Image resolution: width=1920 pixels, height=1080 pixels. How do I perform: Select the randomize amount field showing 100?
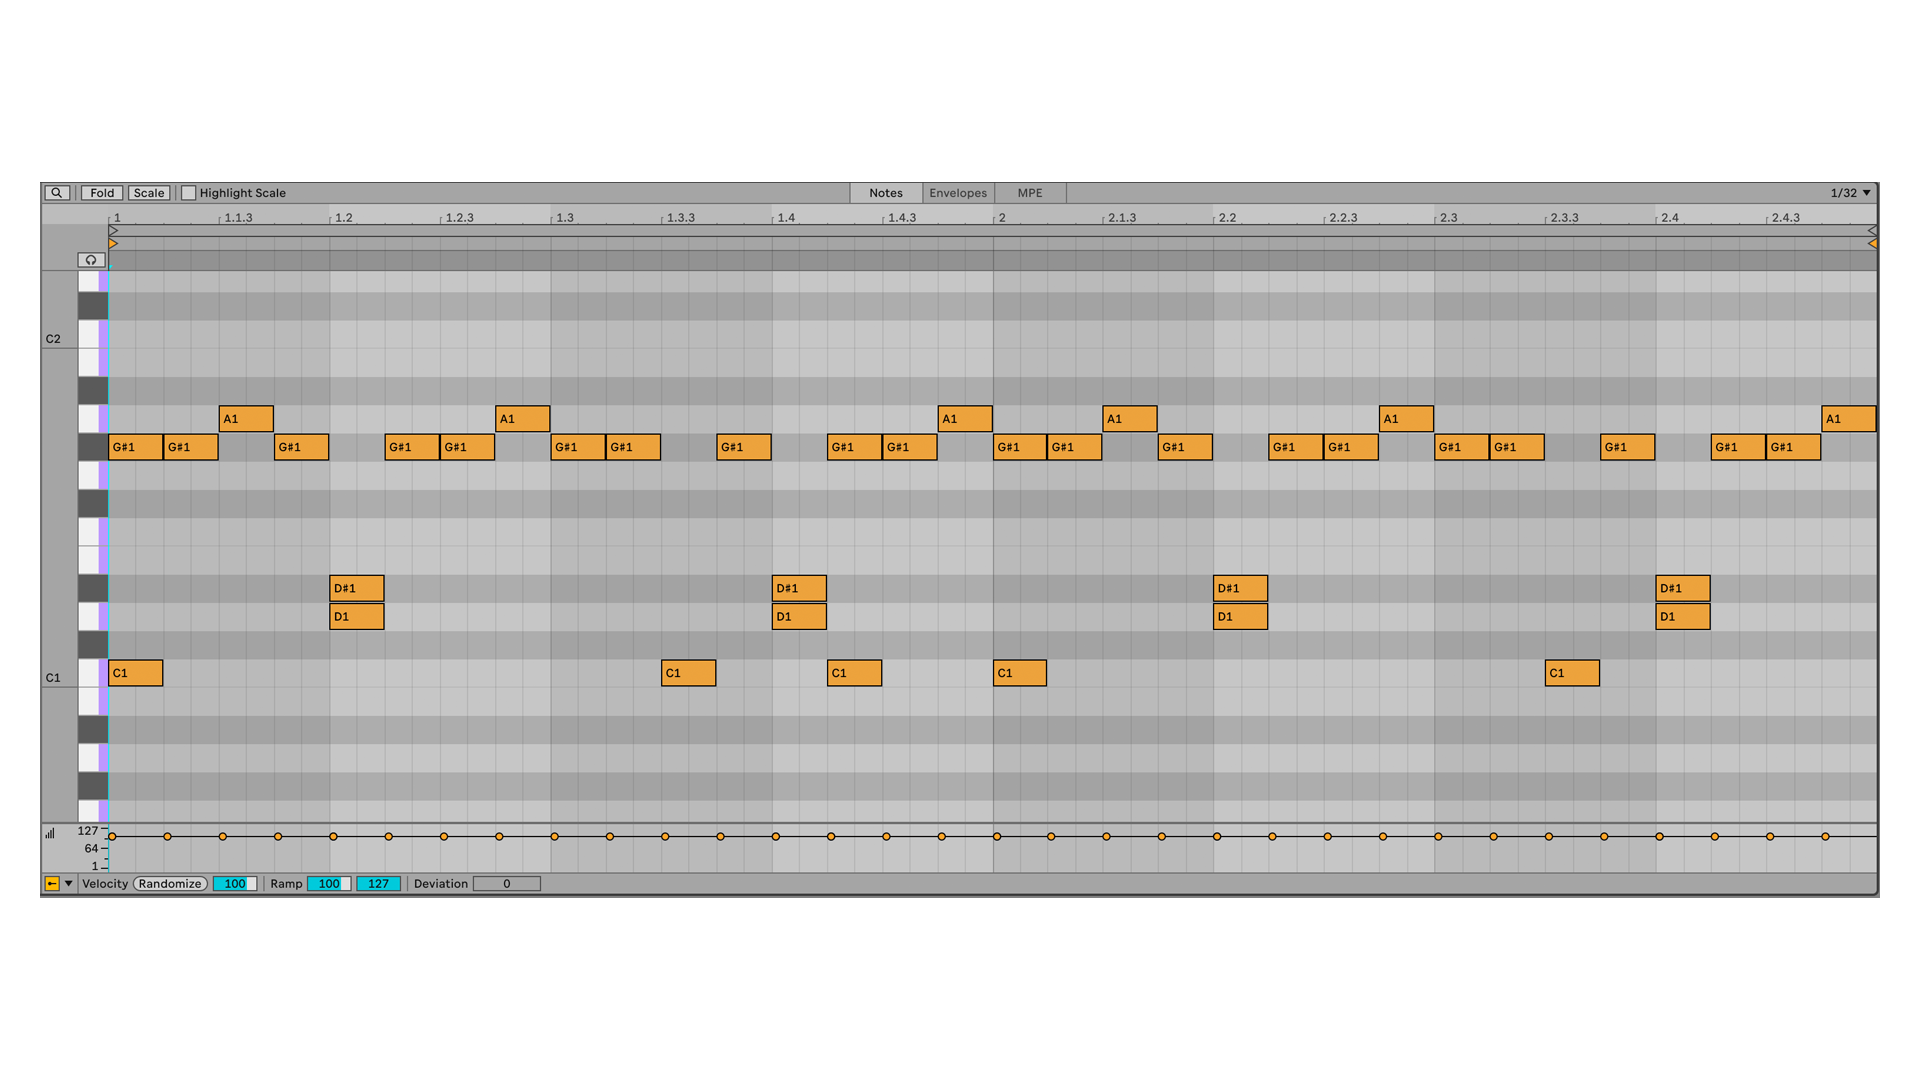235,884
